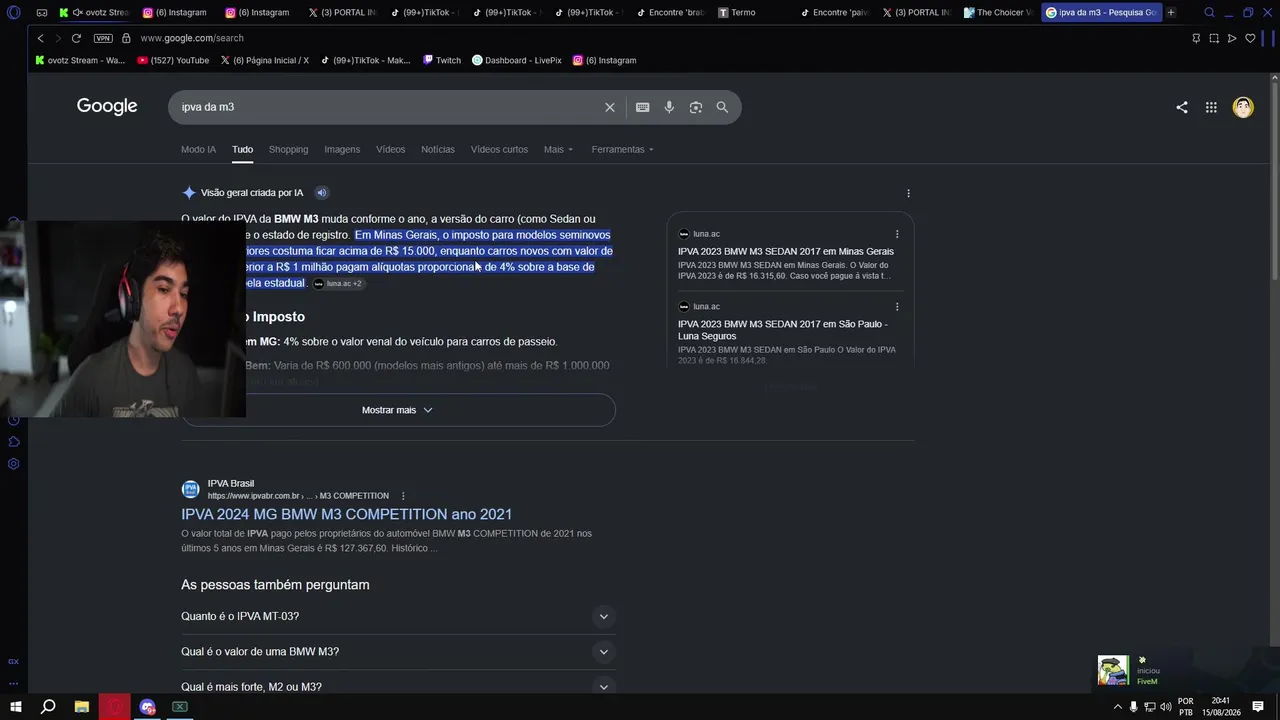This screenshot has height=720, width=1280.
Task: Expand question 'Qual é mais forte, M2 ou M3?'
Action: (x=398, y=687)
